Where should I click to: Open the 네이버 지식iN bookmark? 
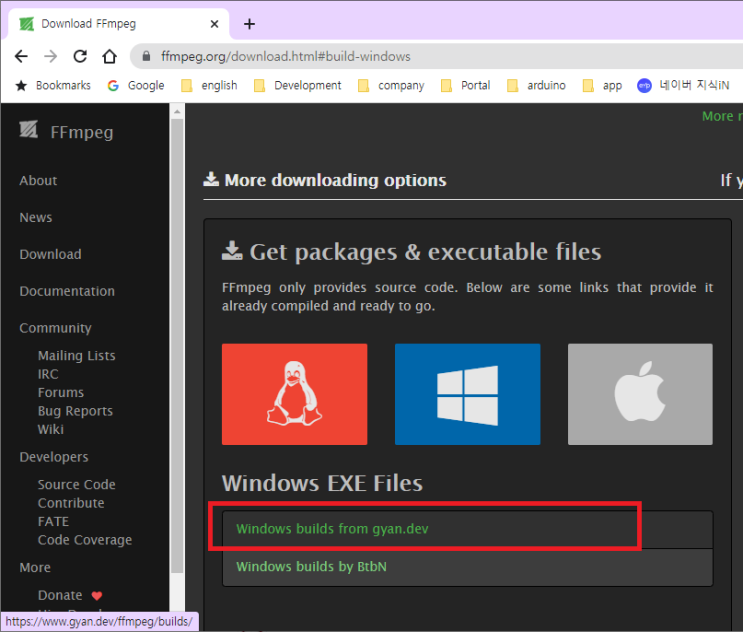tap(683, 85)
